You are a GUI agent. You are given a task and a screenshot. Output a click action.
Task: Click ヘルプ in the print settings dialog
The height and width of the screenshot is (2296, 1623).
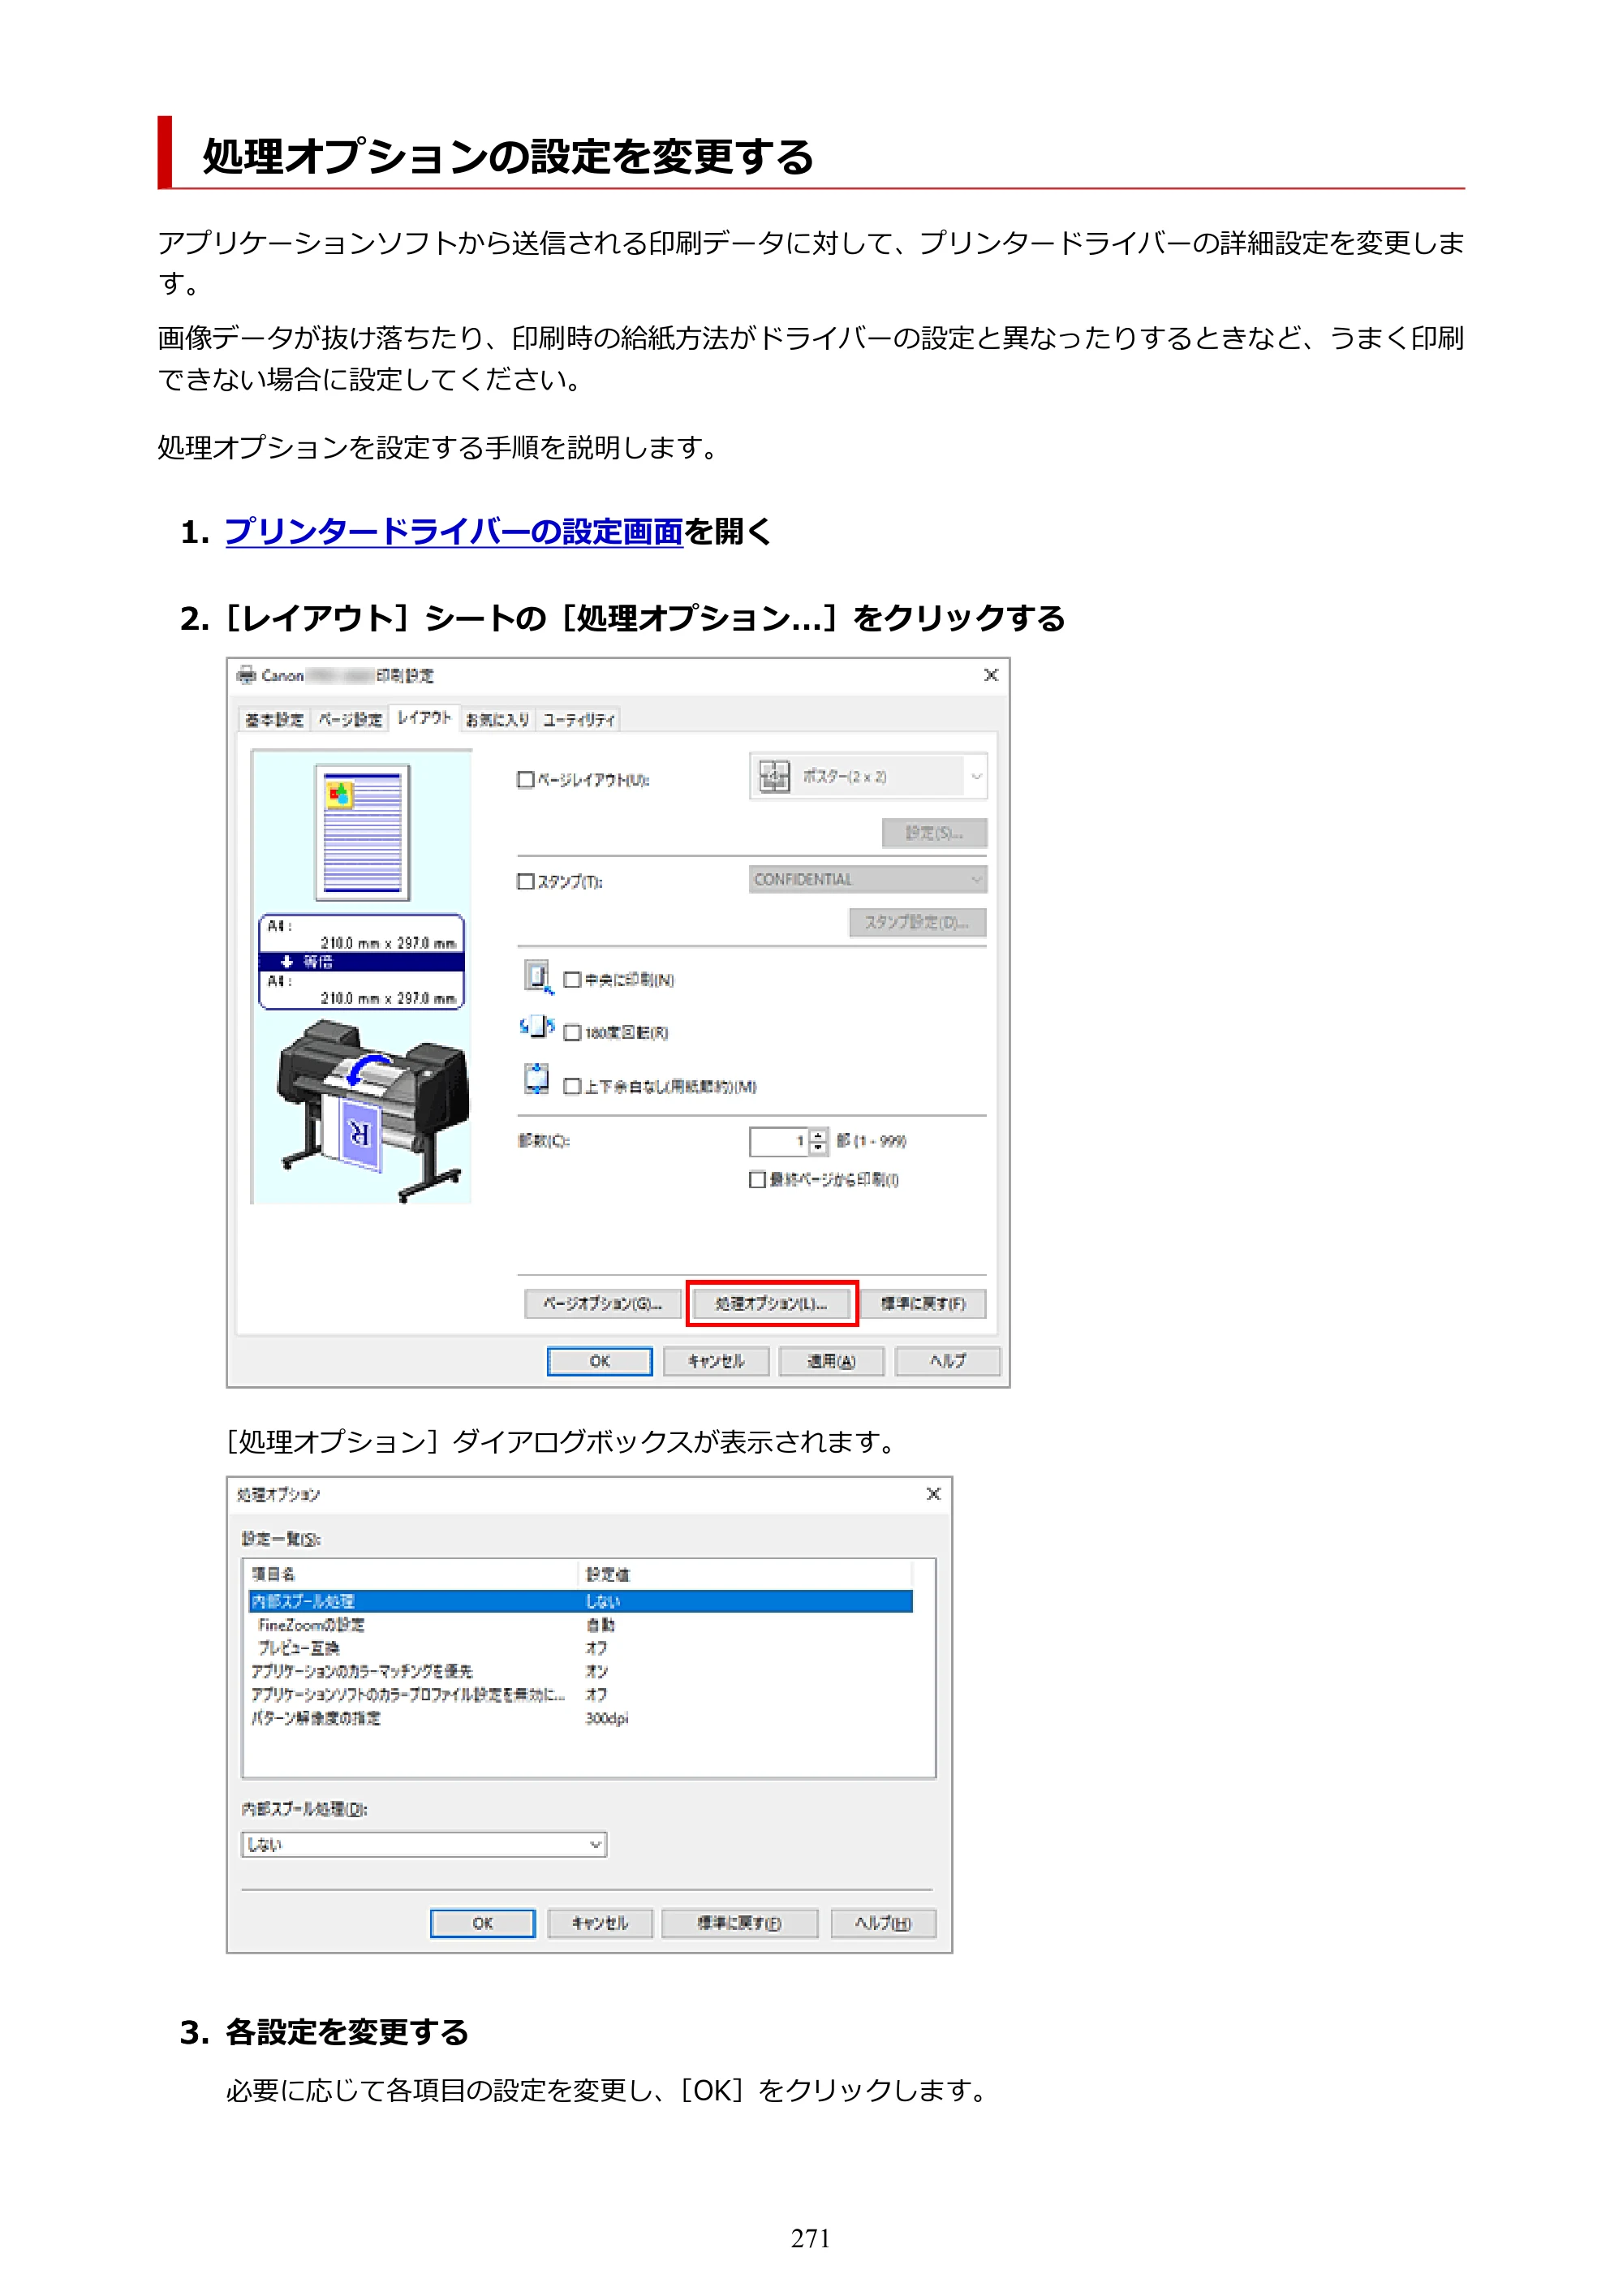pyautogui.click(x=947, y=1361)
